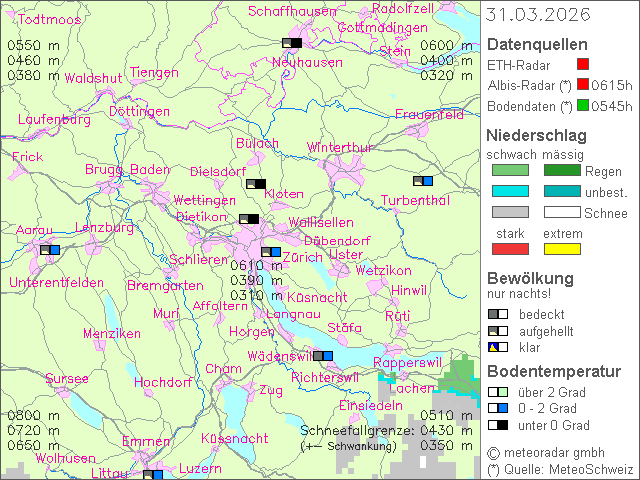Click the station marker at Littau
The width and height of the screenshot is (640, 480).
tap(153, 475)
